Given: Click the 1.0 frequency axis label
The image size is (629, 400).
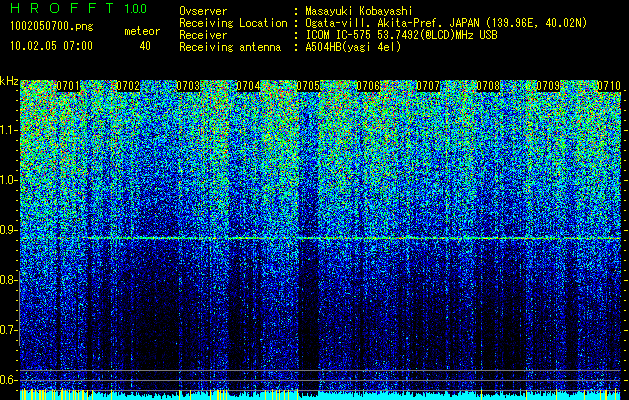Looking at the screenshot, I should click(9, 181).
